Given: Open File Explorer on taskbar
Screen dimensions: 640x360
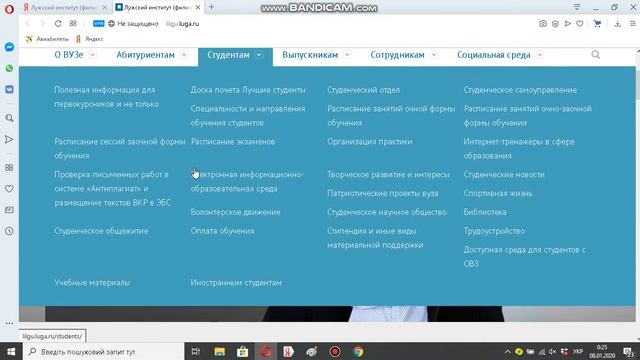Looking at the screenshot, I should pos(220,351).
